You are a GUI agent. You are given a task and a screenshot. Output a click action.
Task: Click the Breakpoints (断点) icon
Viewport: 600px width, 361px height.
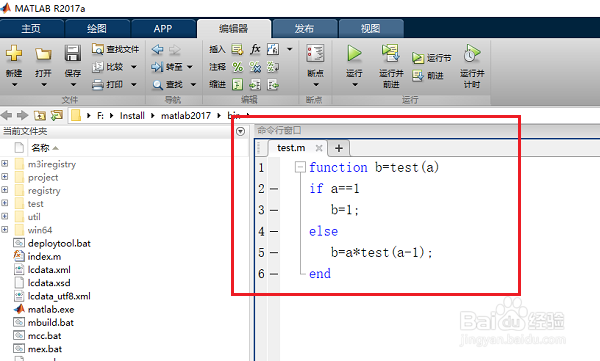(315, 53)
